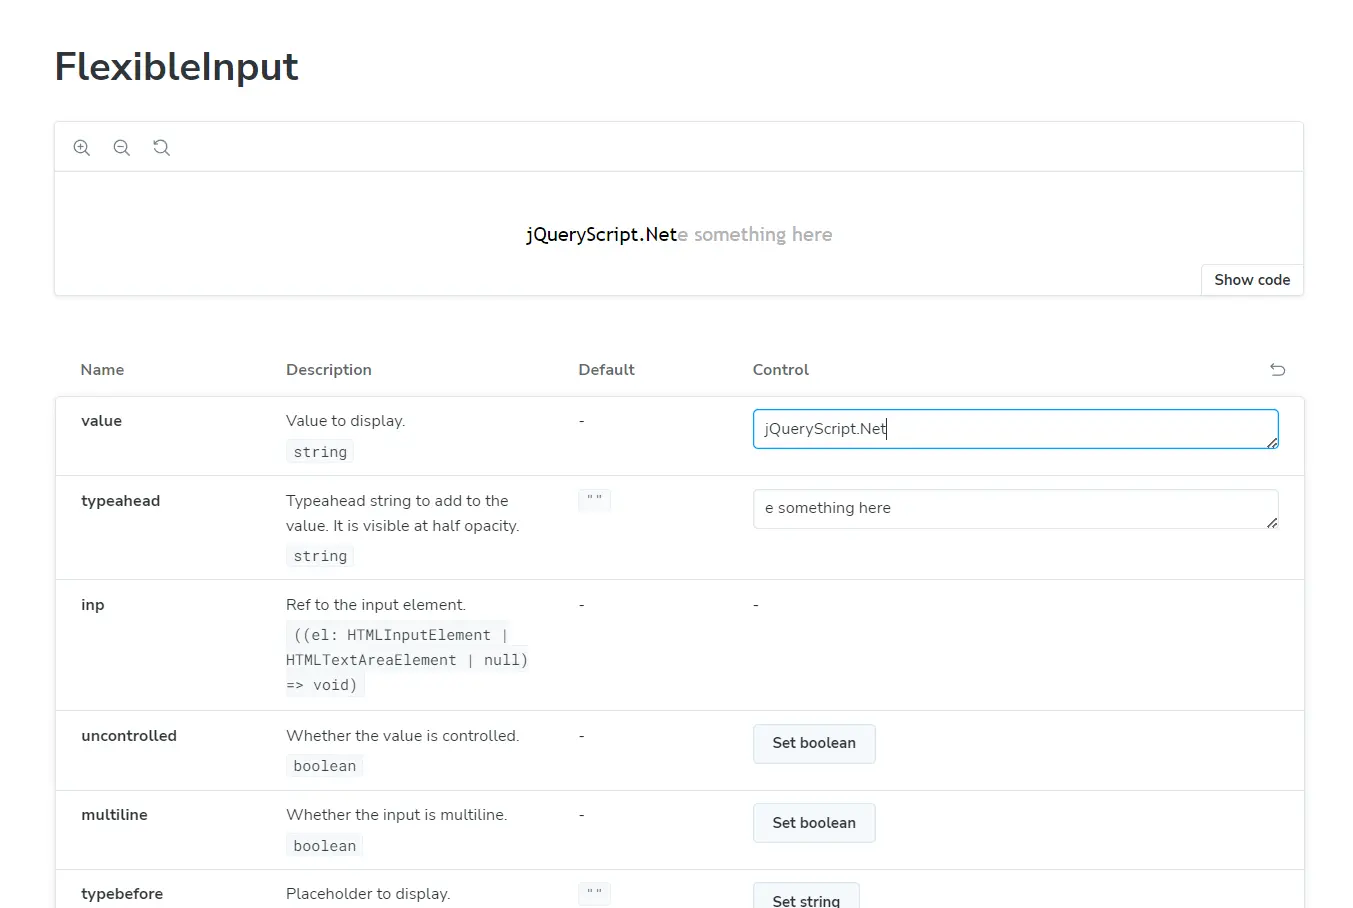Click typebefore default empty-string value
The width and height of the screenshot is (1353, 908).
(x=594, y=893)
